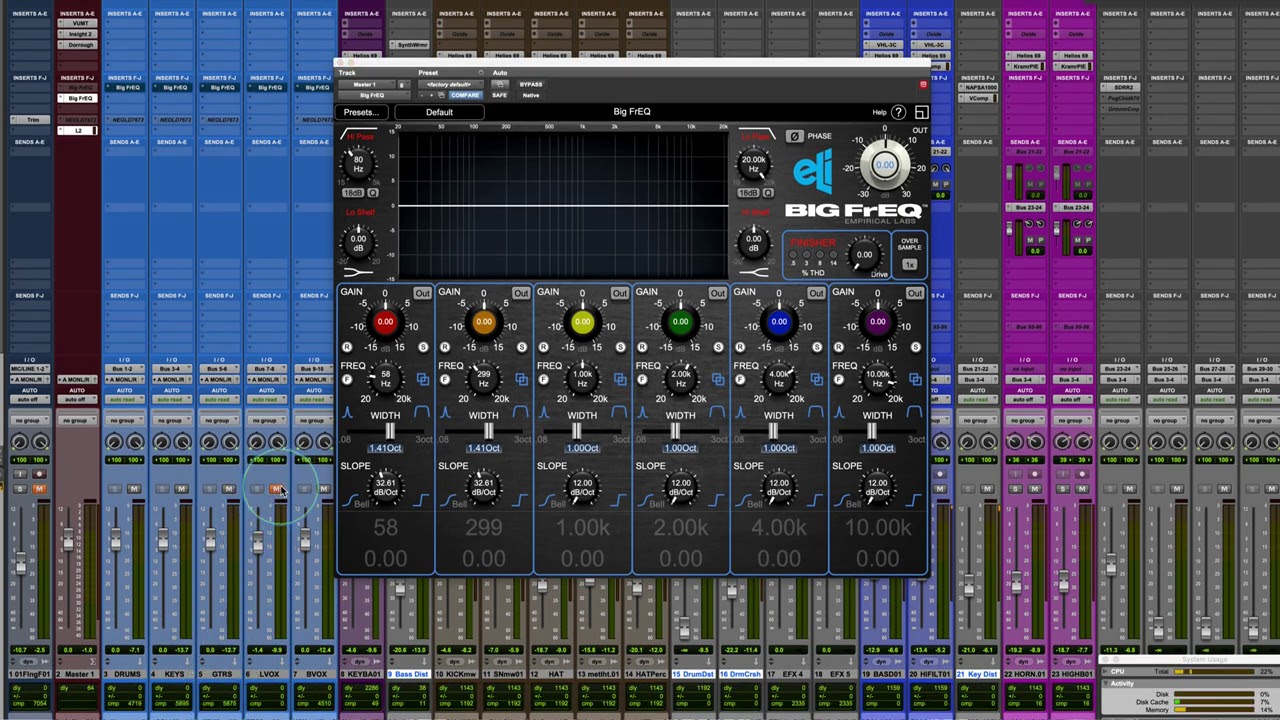Open the no group dropdown on Master 1 track

(76, 421)
